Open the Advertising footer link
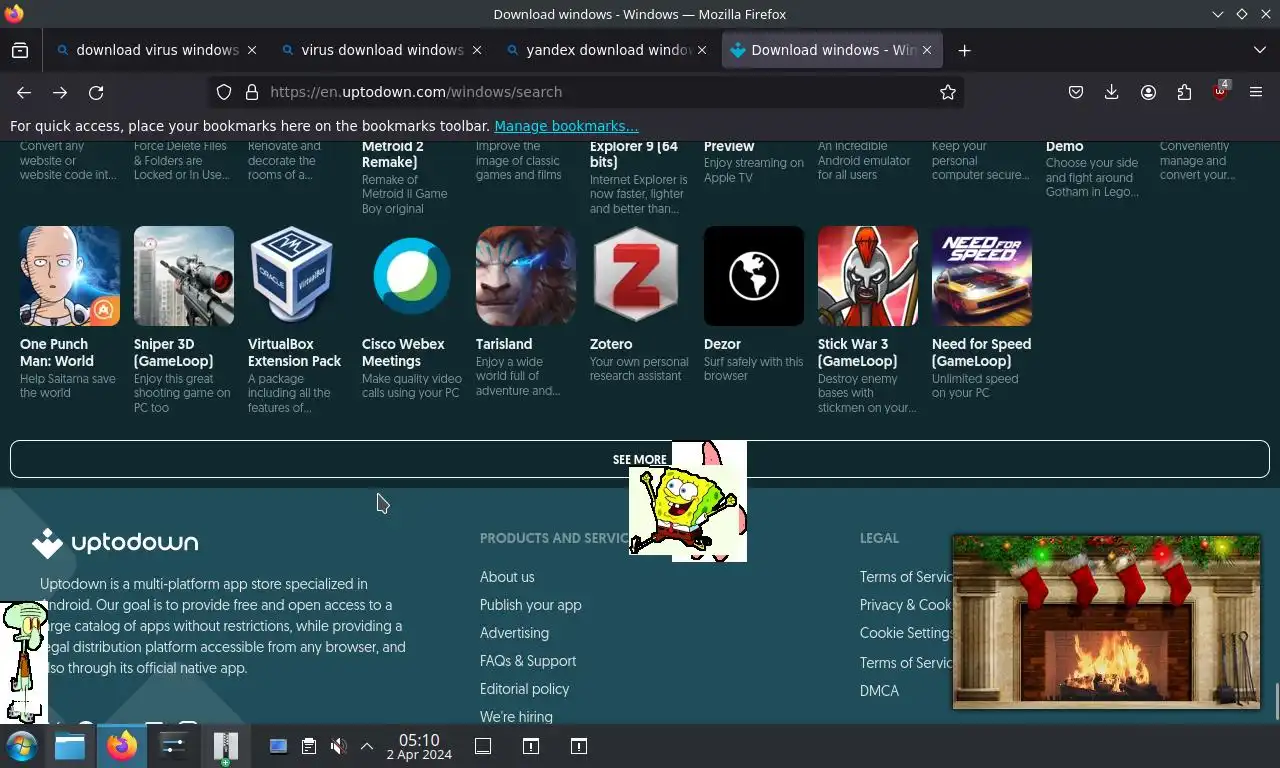This screenshot has width=1280, height=768. tap(514, 633)
